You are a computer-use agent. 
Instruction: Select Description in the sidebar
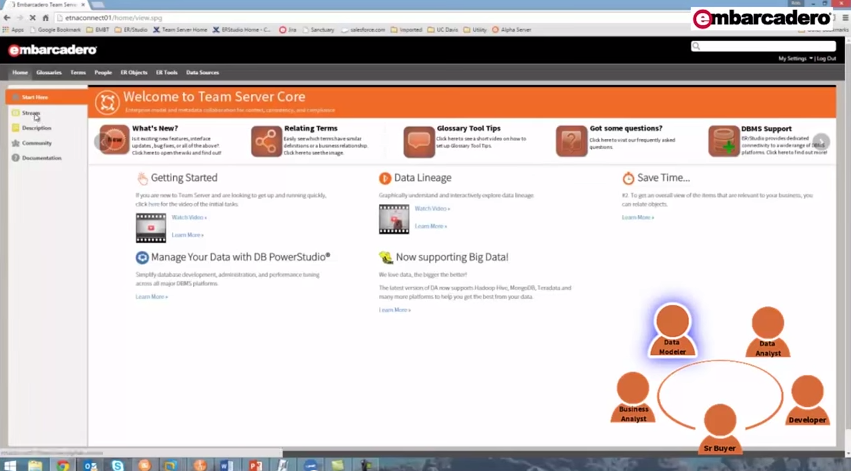36,128
